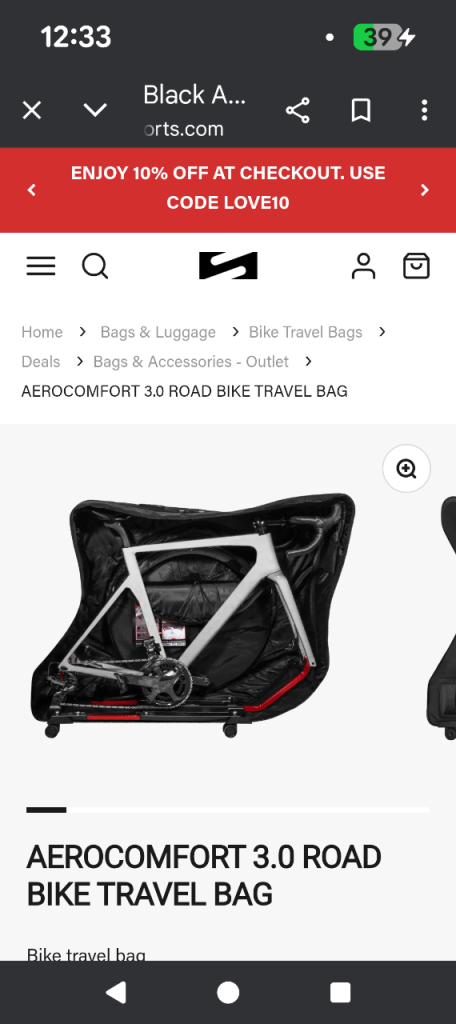Expand the tab collapse chevron
456x1024 pixels.
tap(95, 110)
